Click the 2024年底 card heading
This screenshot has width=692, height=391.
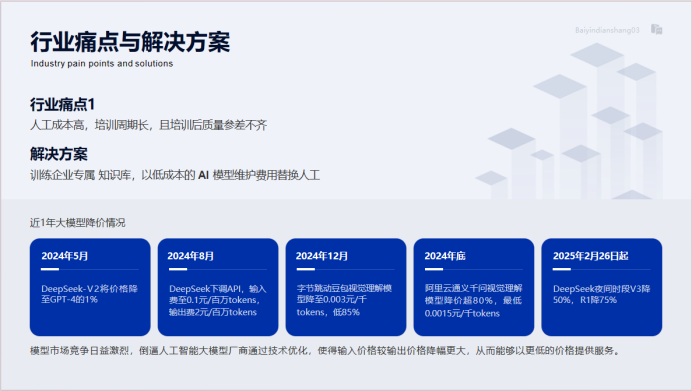click(445, 256)
